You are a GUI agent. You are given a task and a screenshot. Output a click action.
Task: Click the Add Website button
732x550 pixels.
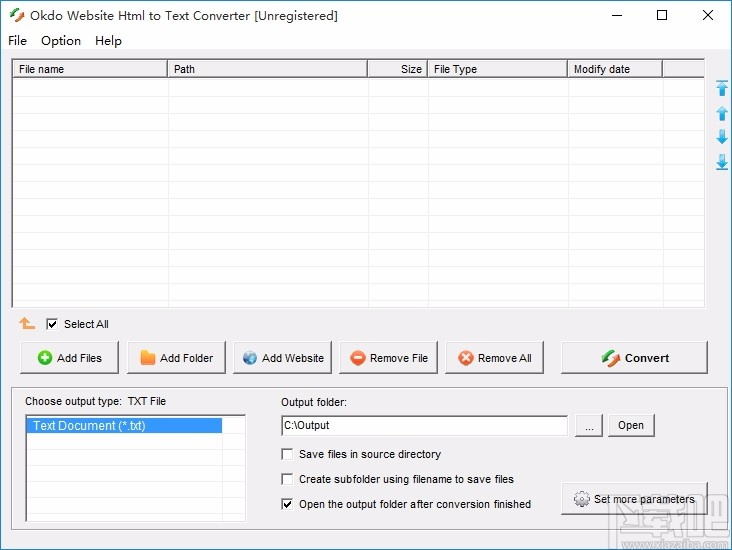pyautogui.click(x=282, y=358)
